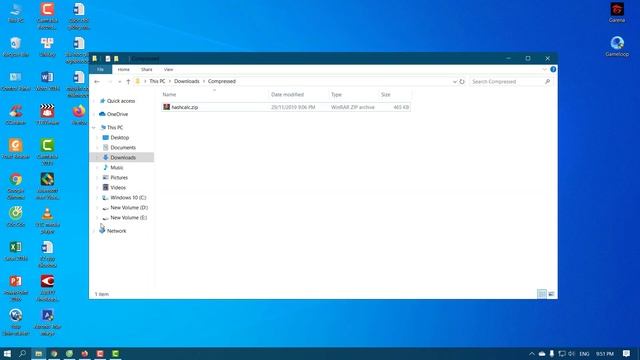Image resolution: width=640 pixels, height=360 pixels.
Task: Open Firefox desktop shortcut
Action: 79,115
